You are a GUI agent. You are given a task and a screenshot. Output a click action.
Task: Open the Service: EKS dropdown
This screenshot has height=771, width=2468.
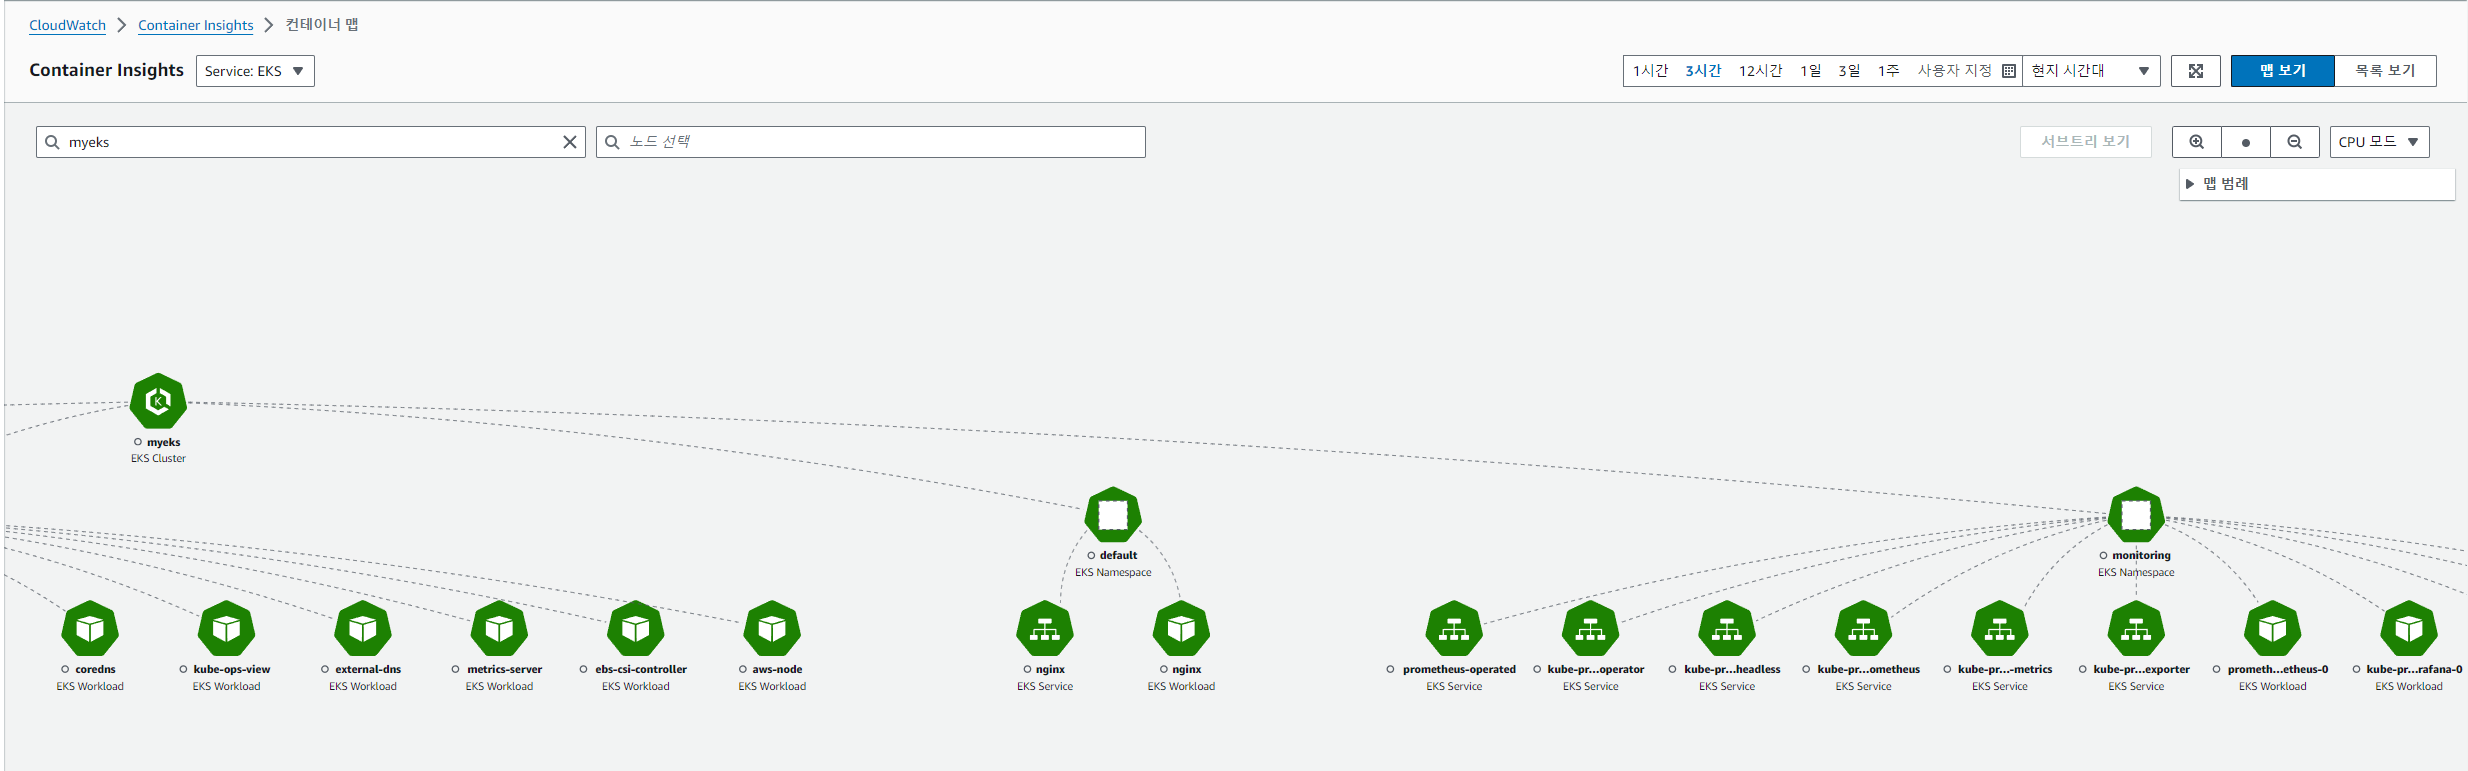pos(255,71)
